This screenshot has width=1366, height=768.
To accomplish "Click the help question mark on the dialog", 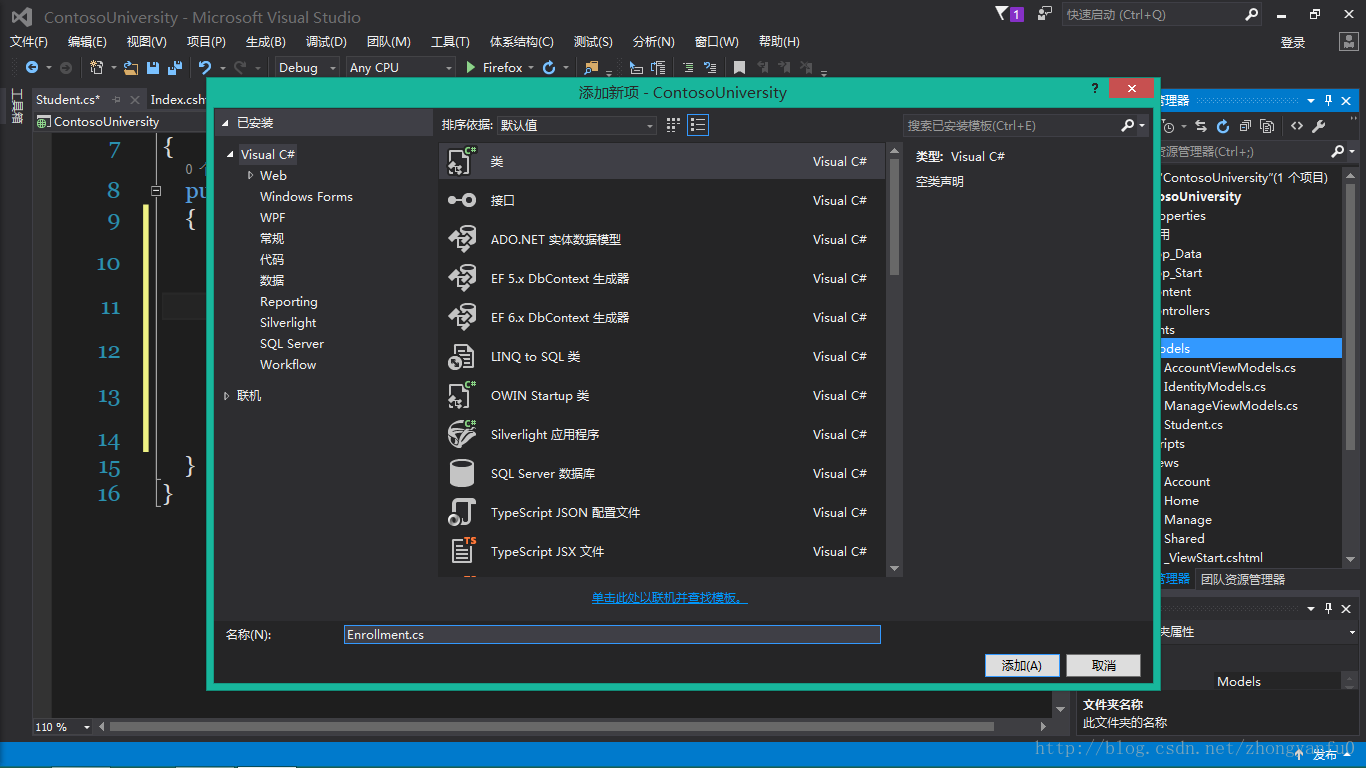I will 1094,89.
